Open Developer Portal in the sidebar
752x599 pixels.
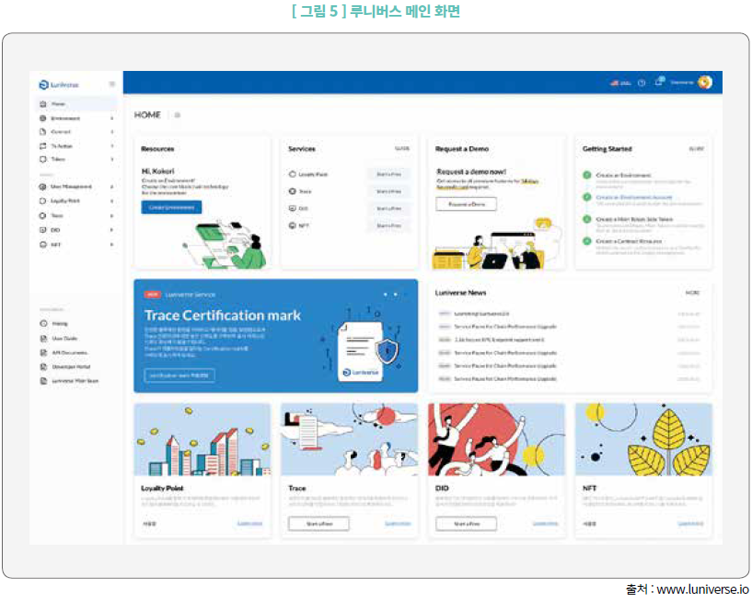click(65, 366)
